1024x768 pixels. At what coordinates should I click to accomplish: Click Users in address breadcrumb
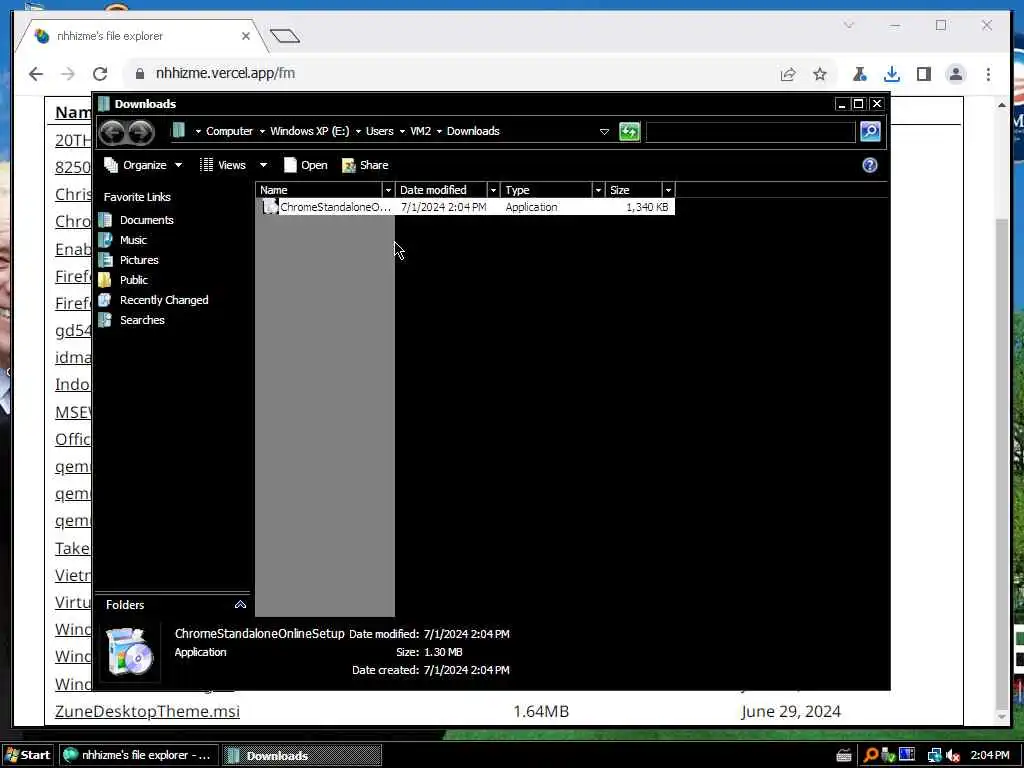click(x=379, y=131)
